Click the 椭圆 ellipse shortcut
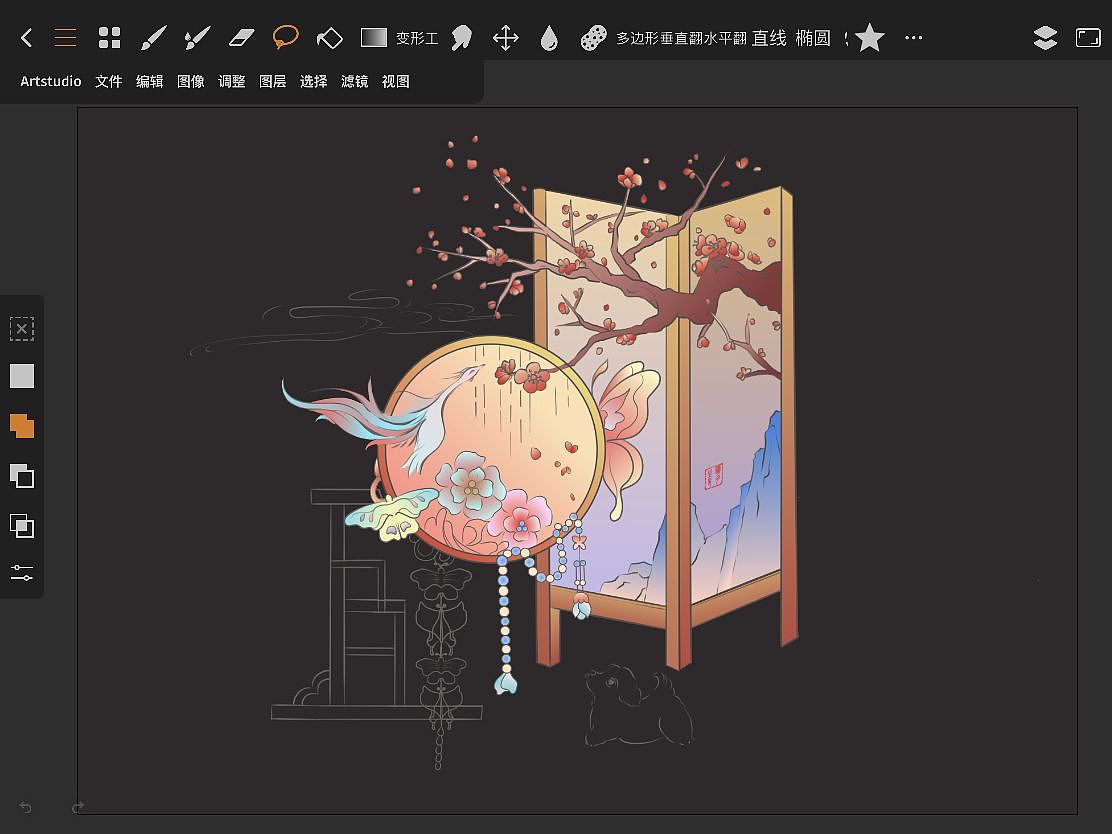The image size is (1112, 834). pyautogui.click(x=813, y=38)
